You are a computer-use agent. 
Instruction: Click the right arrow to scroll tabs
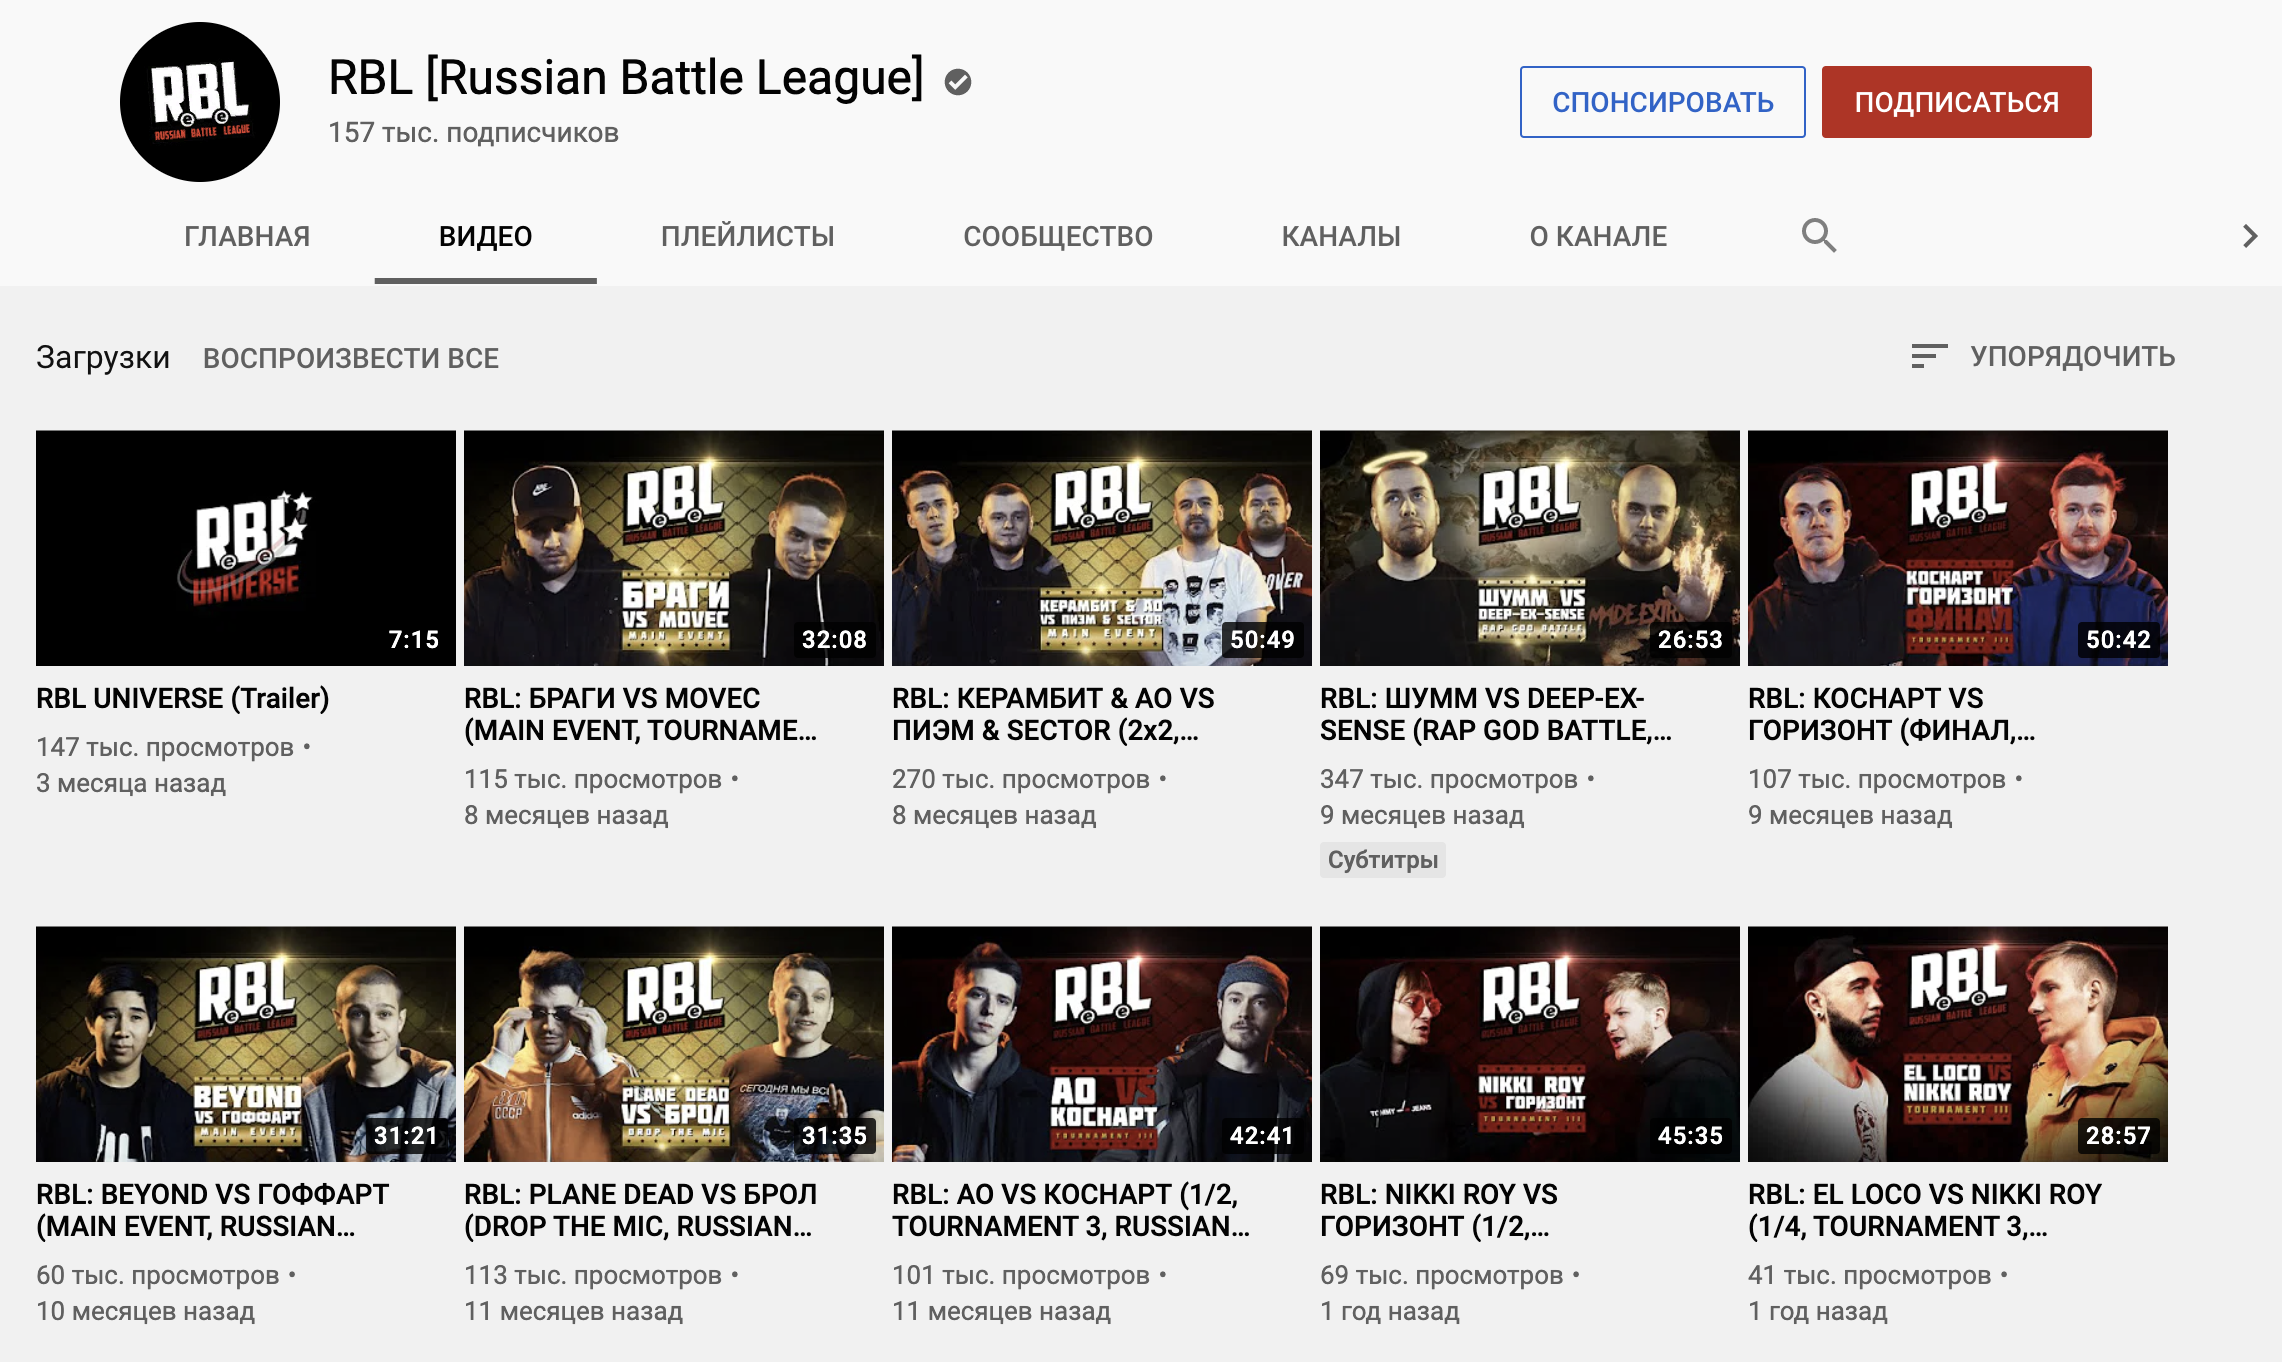coord(2249,236)
